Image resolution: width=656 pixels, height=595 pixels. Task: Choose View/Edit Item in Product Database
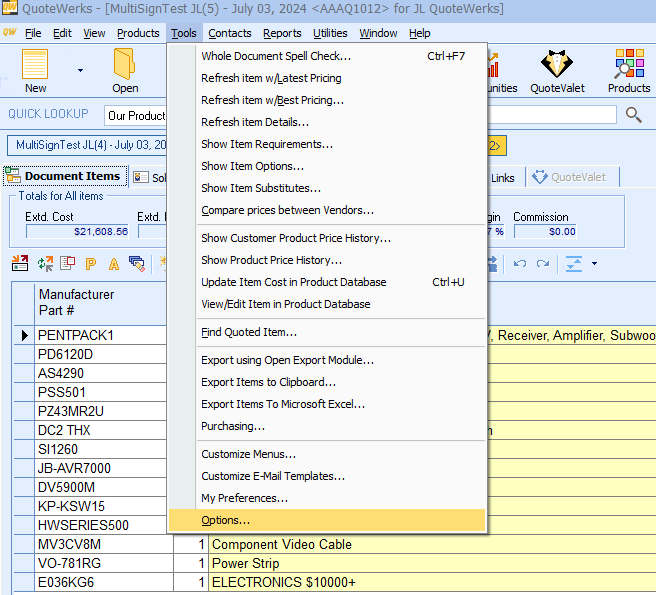(x=327, y=304)
